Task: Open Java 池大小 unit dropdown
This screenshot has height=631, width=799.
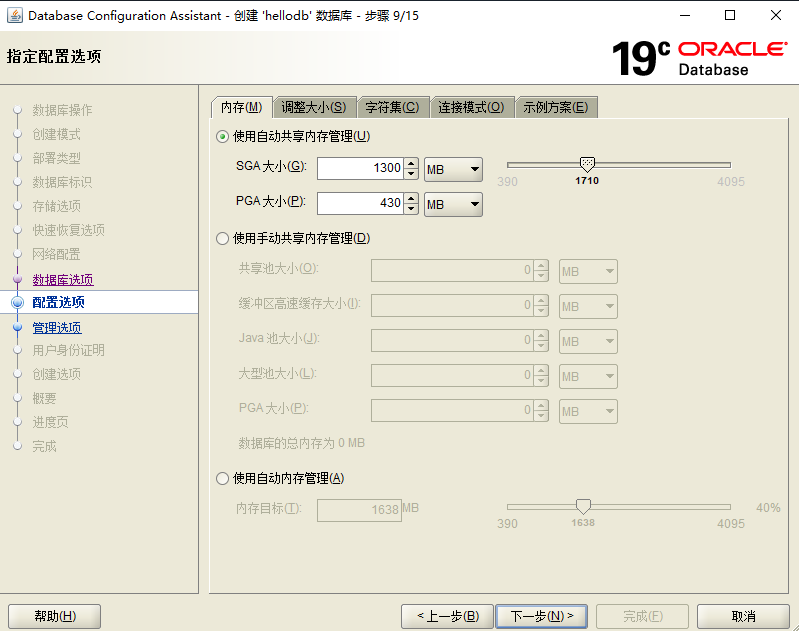Action: coord(588,341)
